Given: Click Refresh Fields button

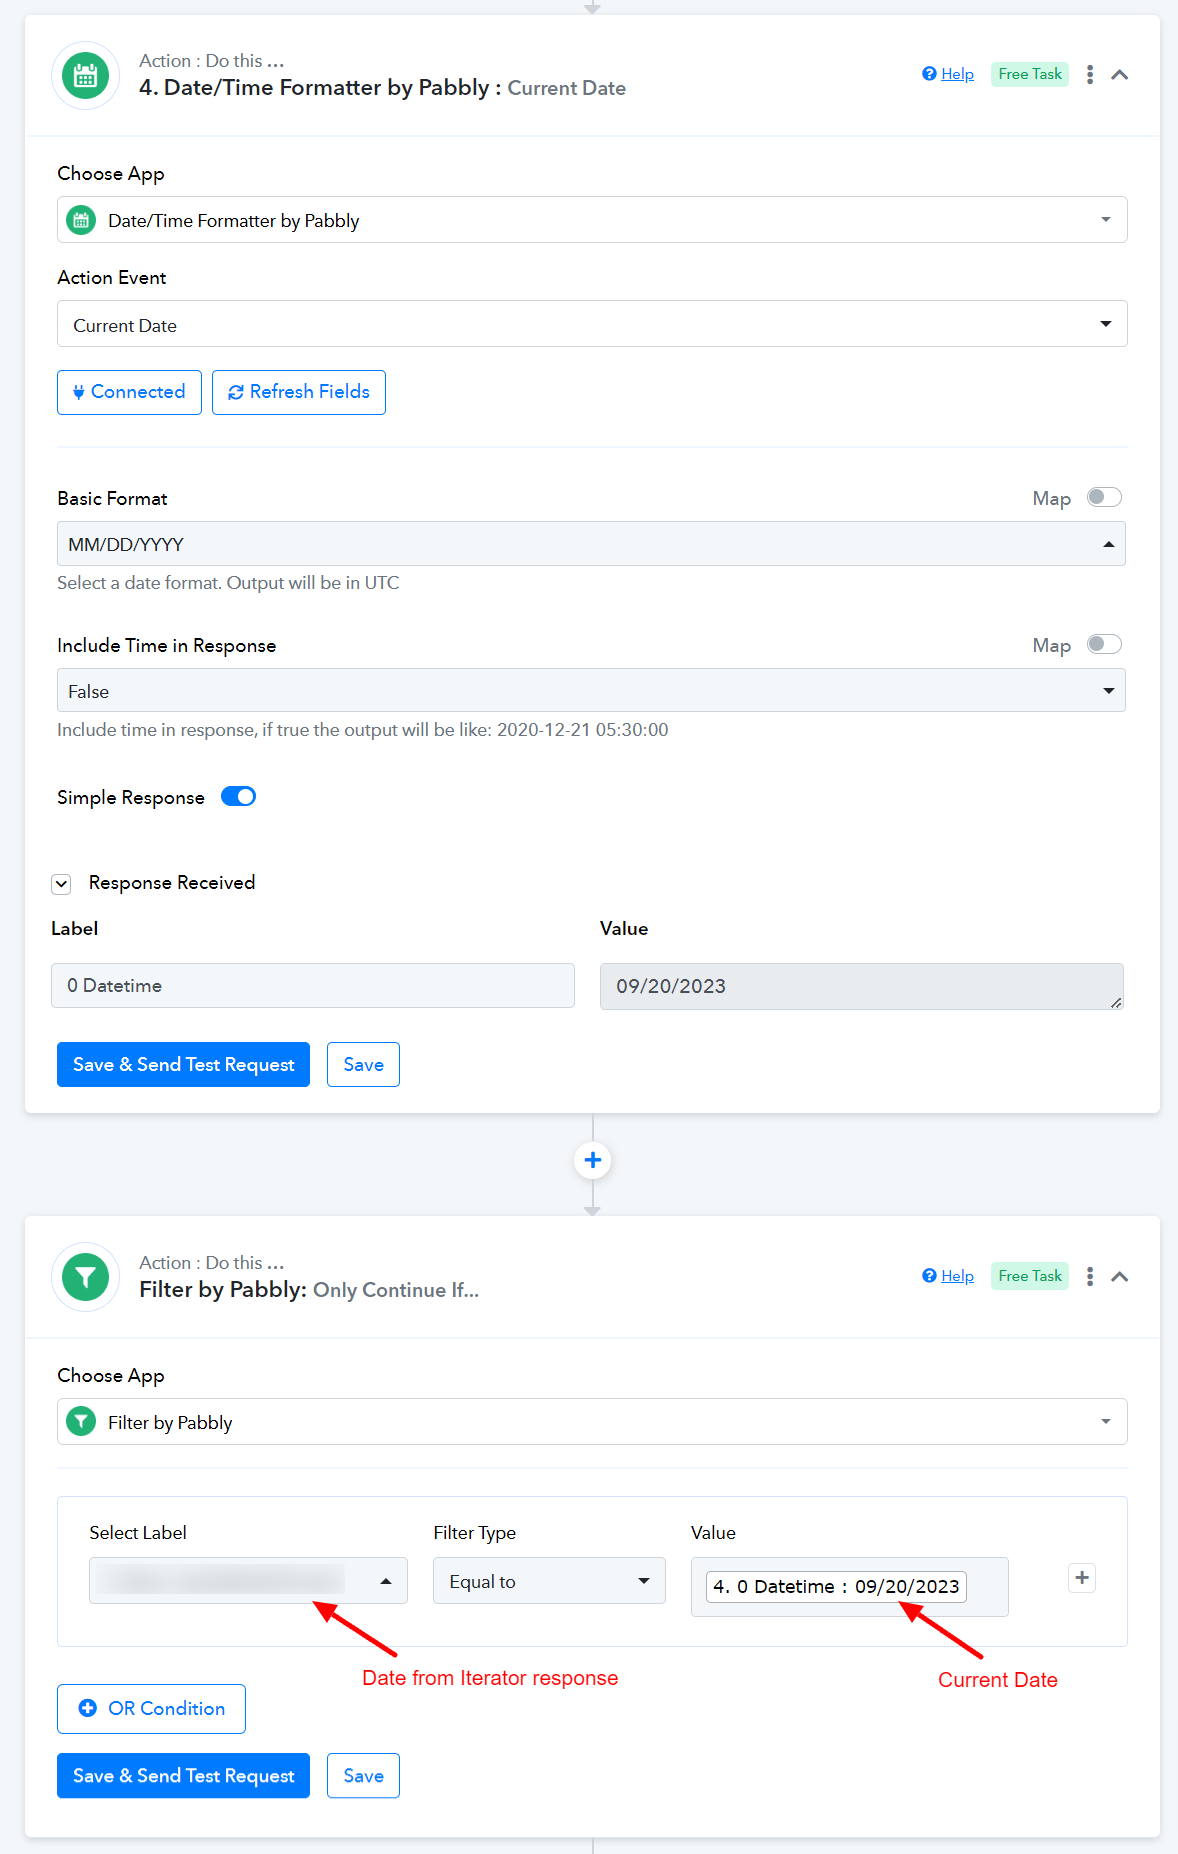Looking at the screenshot, I should click(299, 392).
